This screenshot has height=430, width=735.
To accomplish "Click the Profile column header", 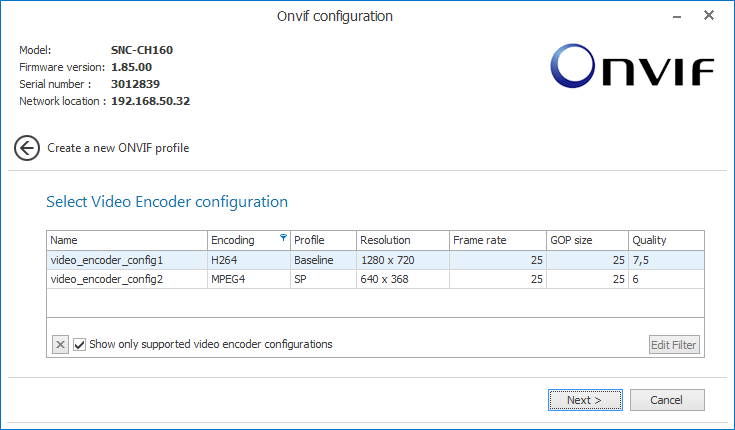I will click(321, 240).
